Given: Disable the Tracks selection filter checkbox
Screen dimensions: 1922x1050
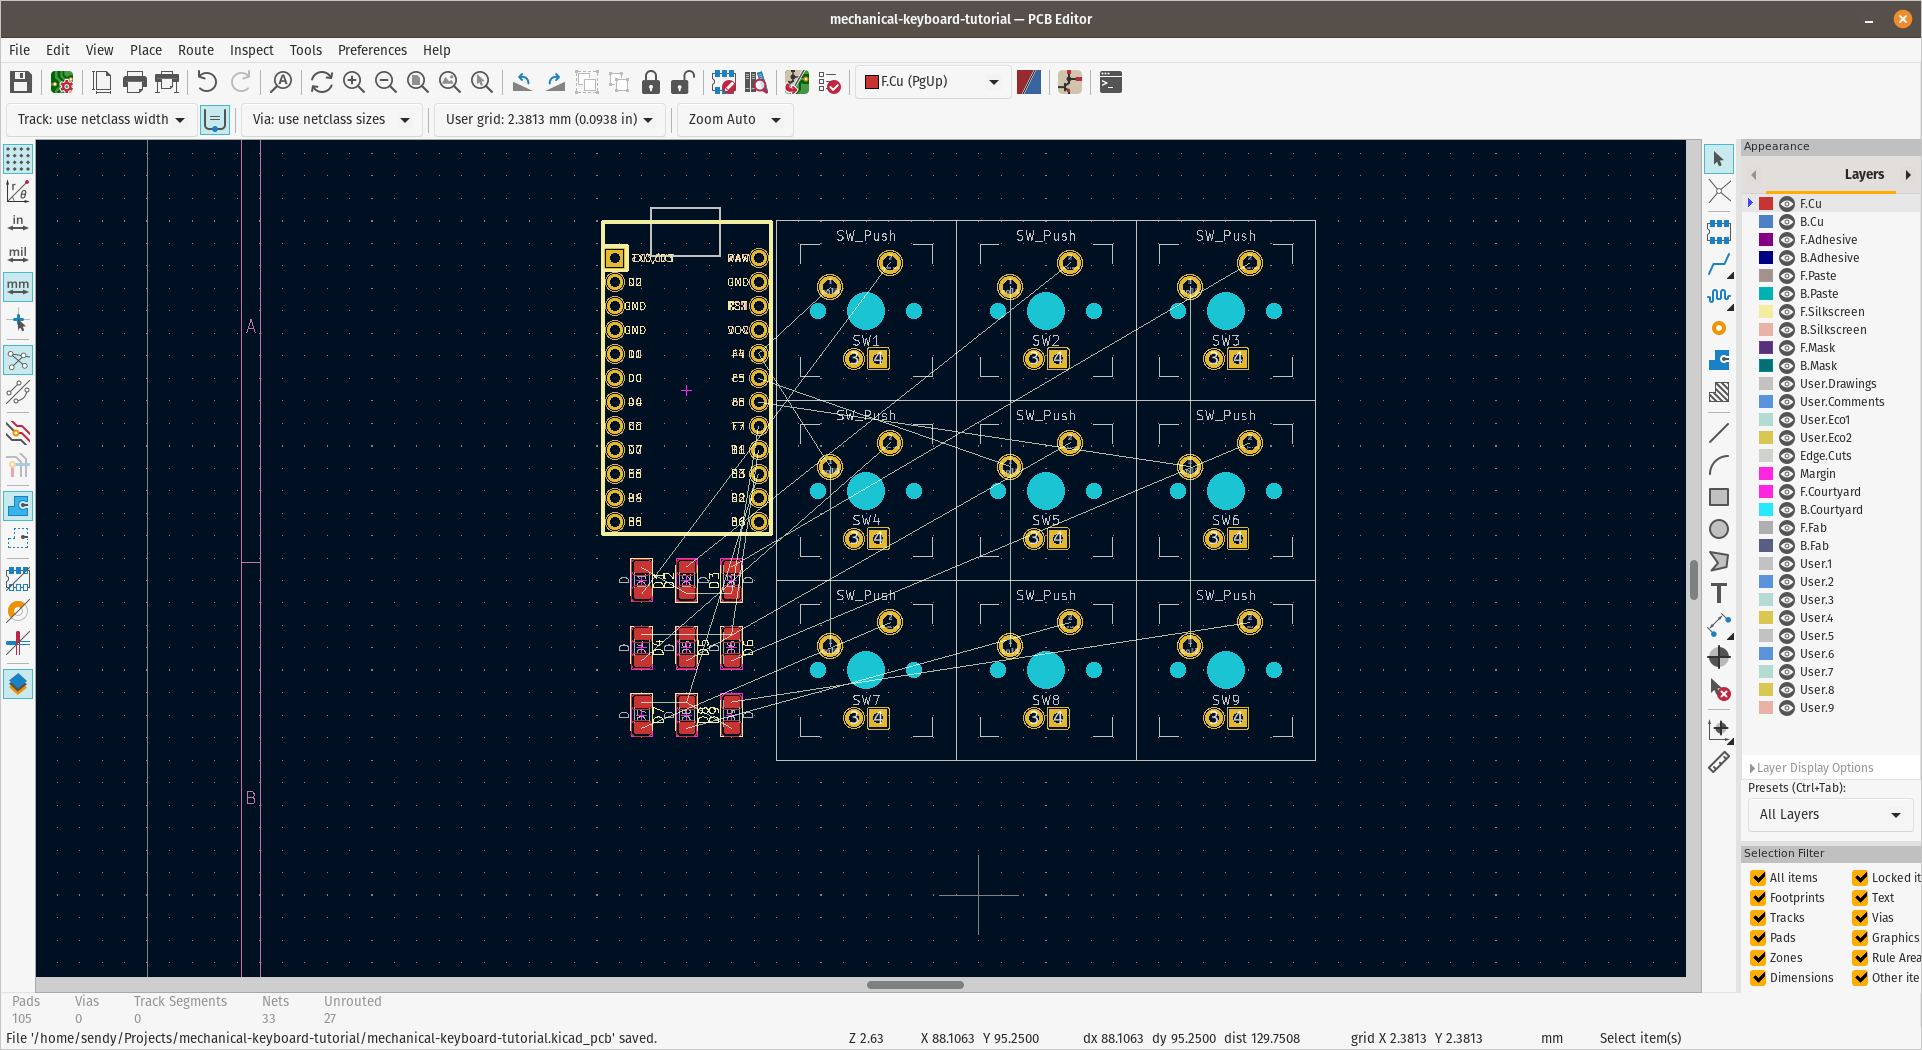Looking at the screenshot, I should coord(1758,918).
